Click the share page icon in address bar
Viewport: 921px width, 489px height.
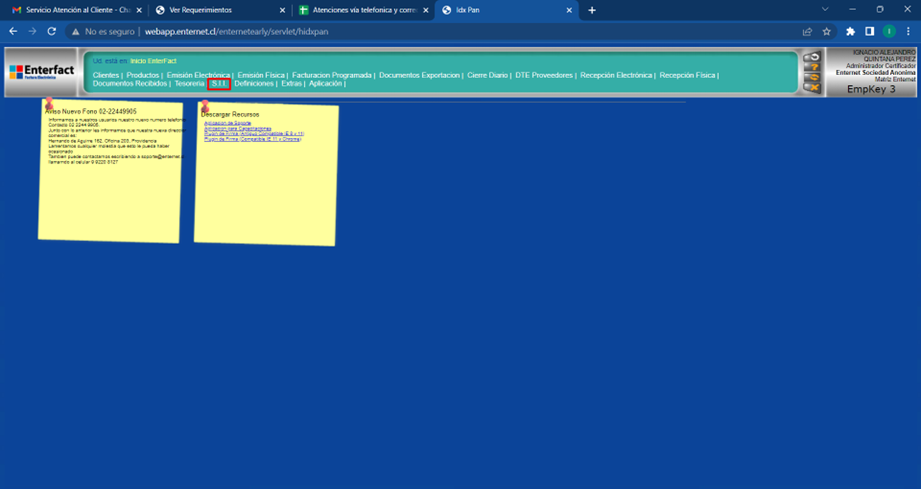click(807, 32)
